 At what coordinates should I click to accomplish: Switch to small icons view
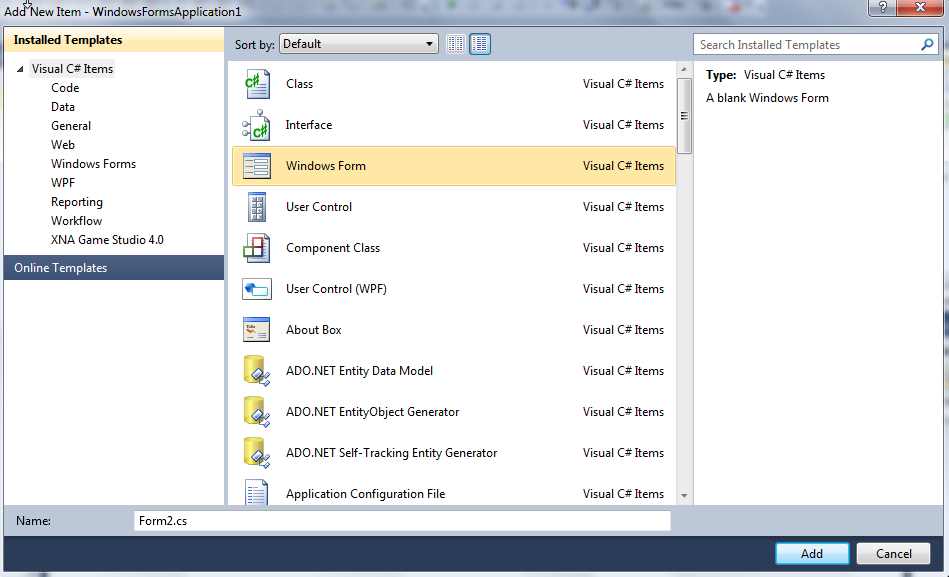coord(456,44)
